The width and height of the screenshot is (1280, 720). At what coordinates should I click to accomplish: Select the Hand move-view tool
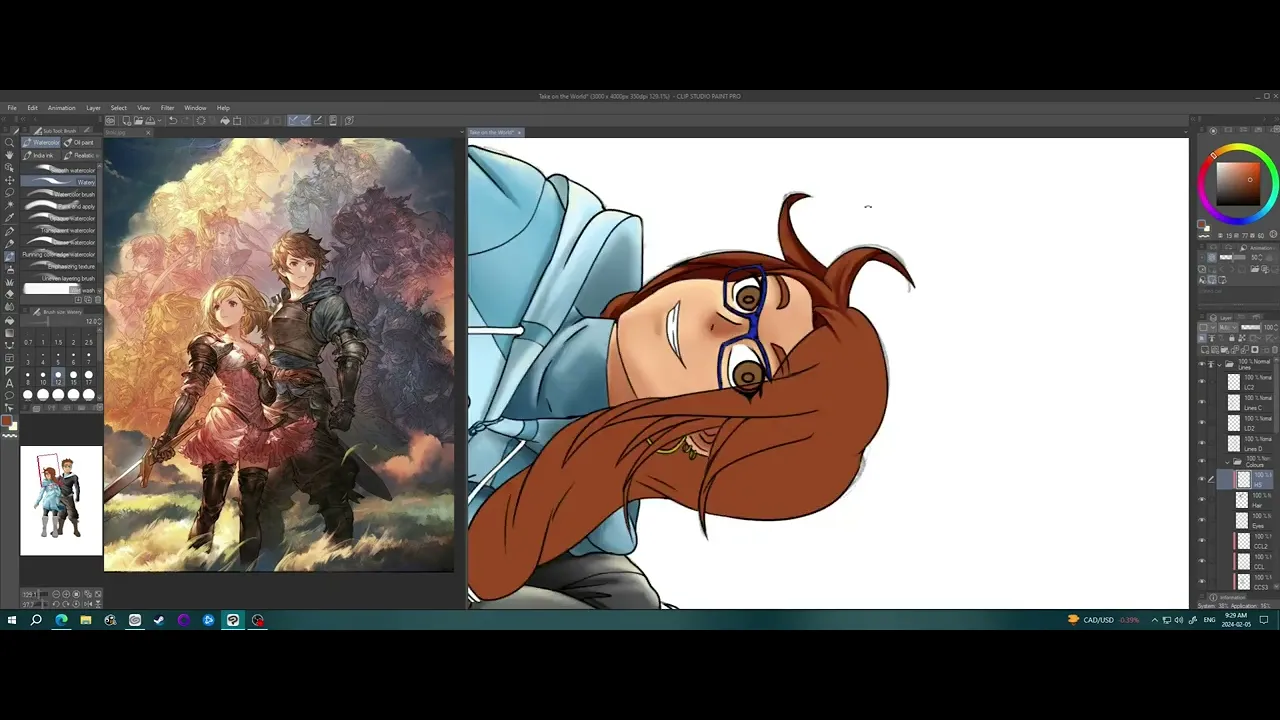[x=9, y=155]
